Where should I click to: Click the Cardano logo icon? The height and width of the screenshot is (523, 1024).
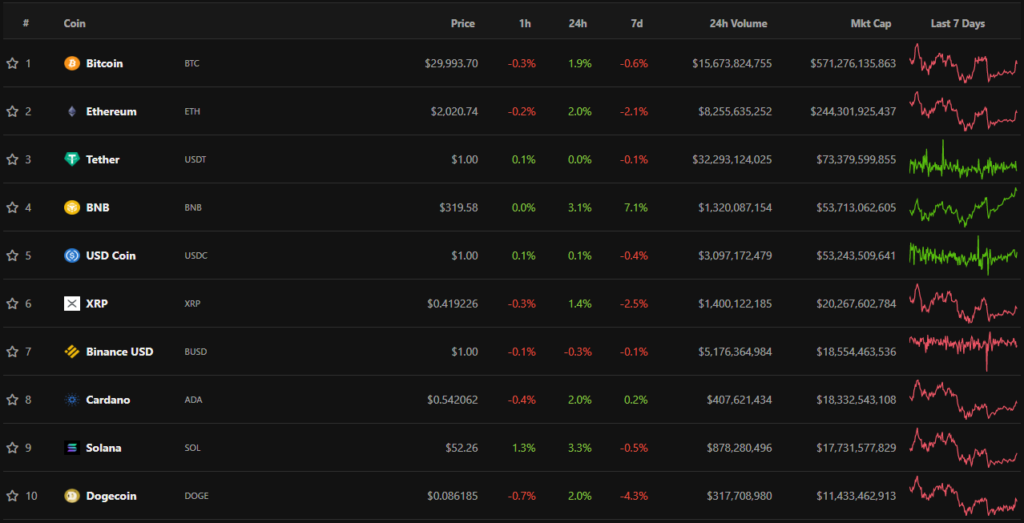(x=72, y=400)
